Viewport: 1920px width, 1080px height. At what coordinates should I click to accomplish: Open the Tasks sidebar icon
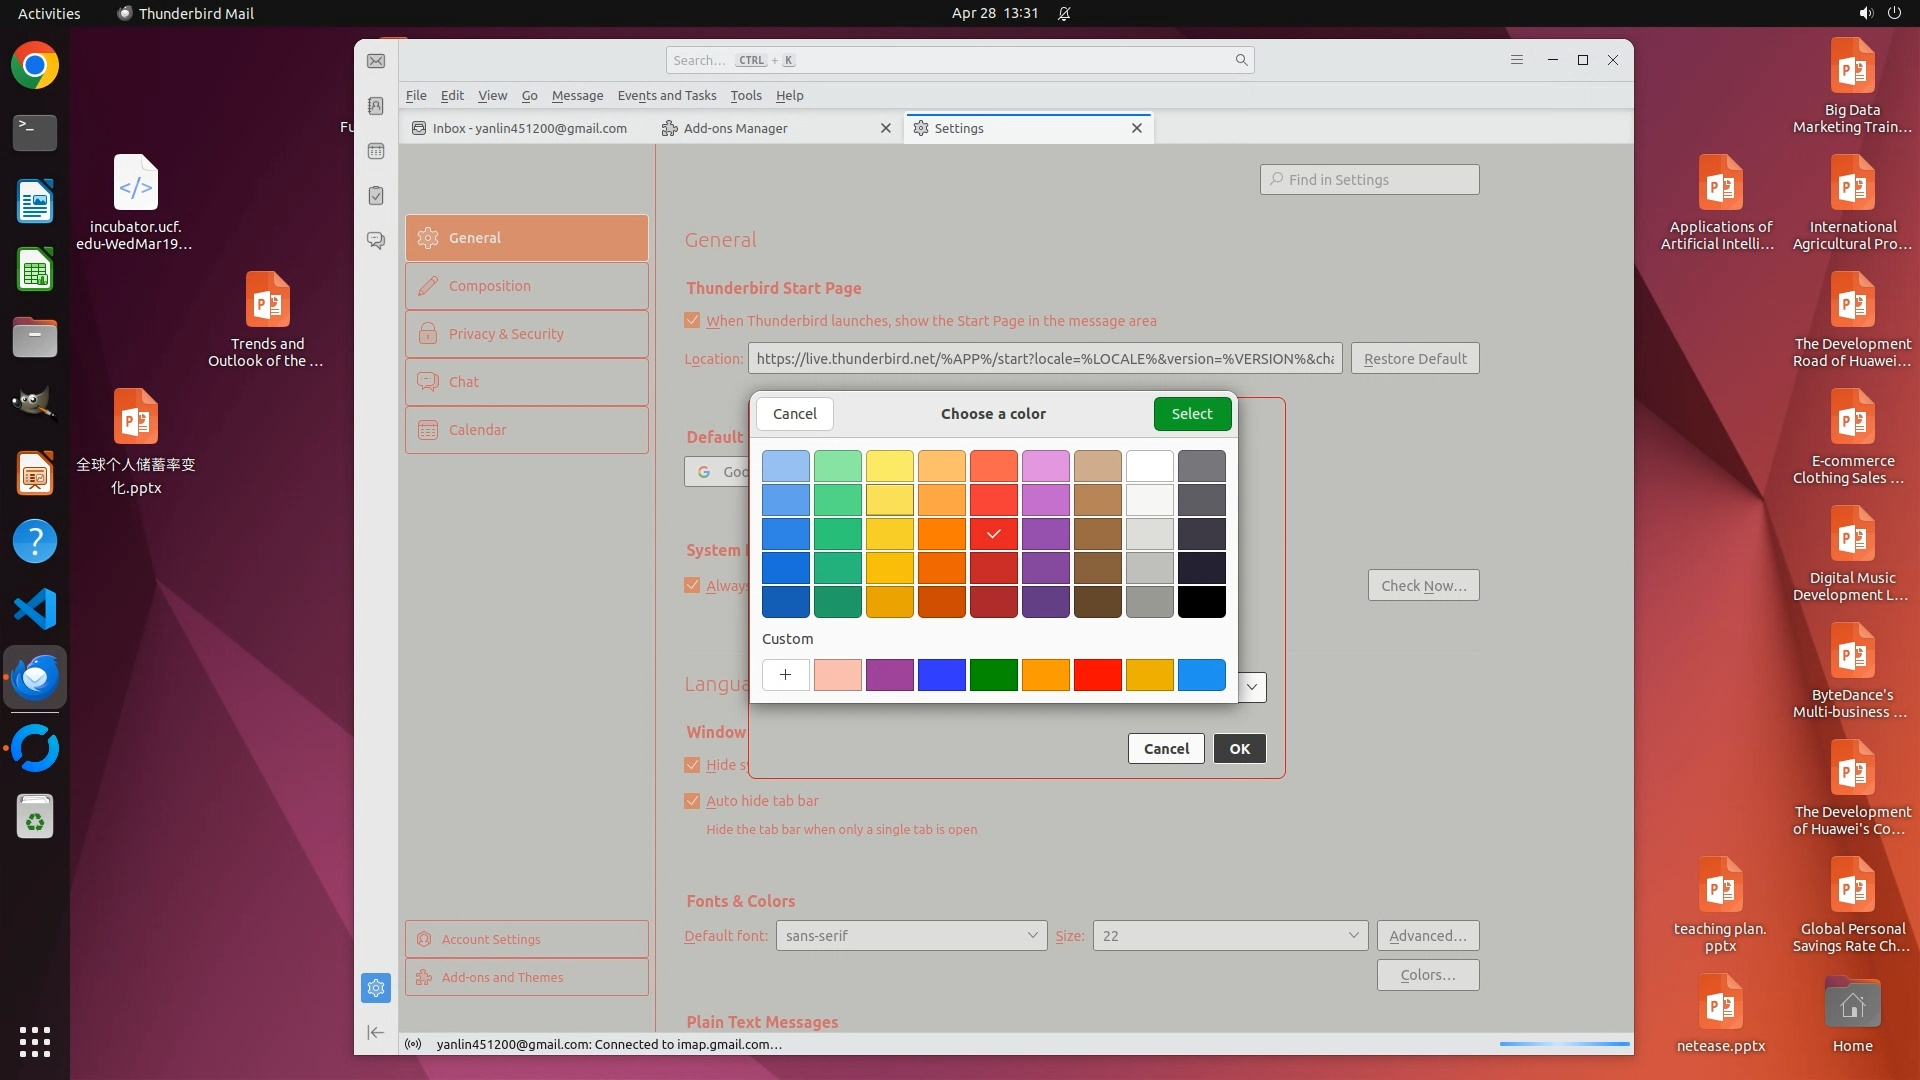376,196
